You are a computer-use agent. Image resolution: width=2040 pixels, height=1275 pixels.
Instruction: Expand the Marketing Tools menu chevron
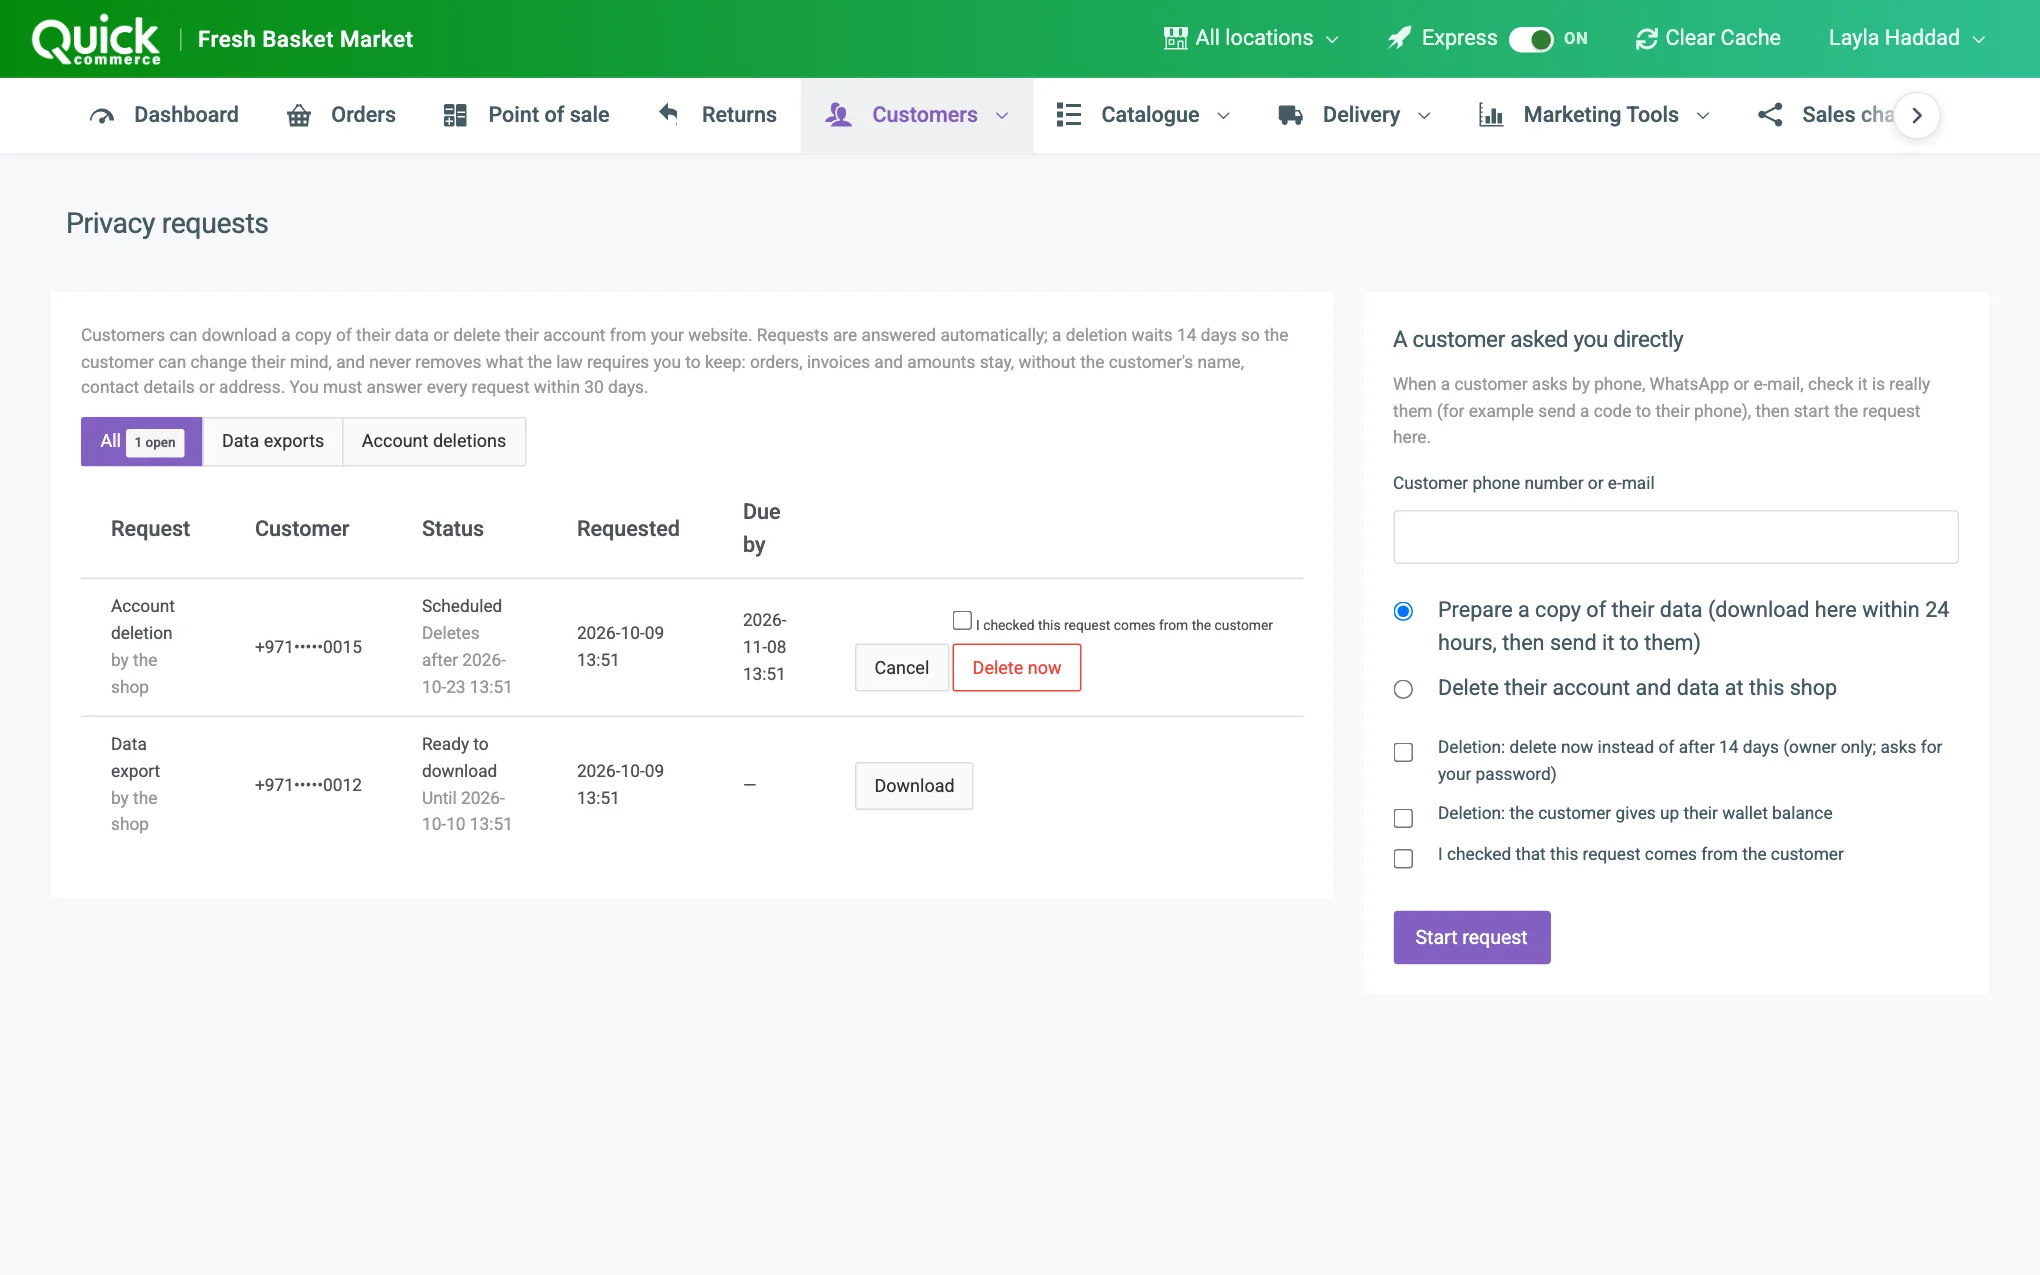[x=1703, y=116]
